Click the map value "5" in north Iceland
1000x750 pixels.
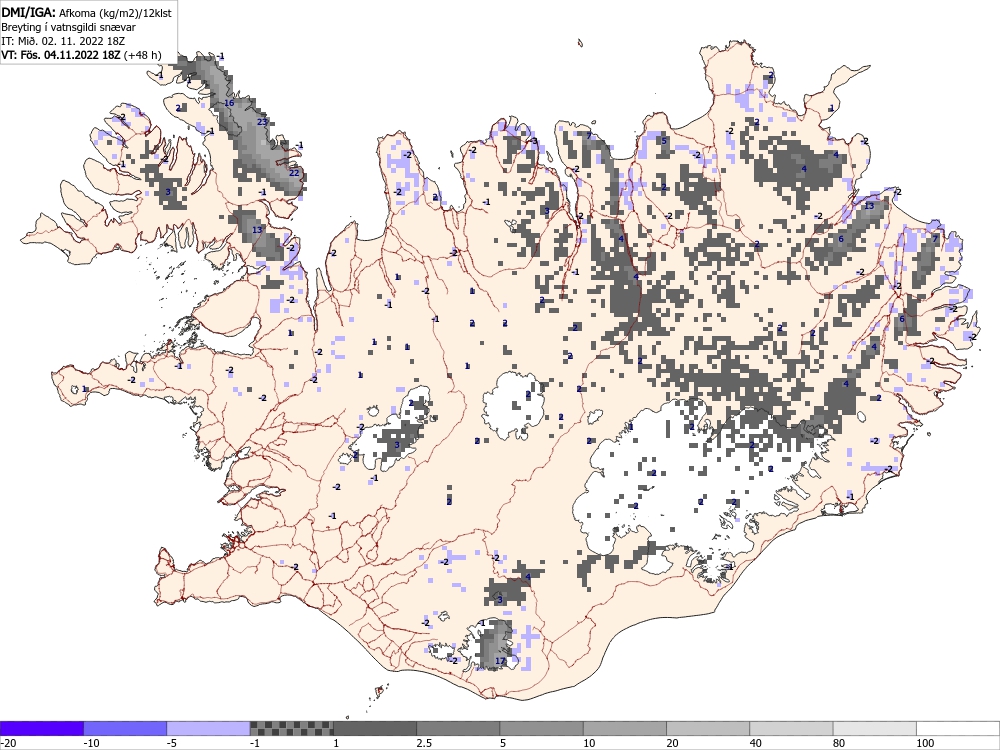pyautogui.click(x=664, y=141)
